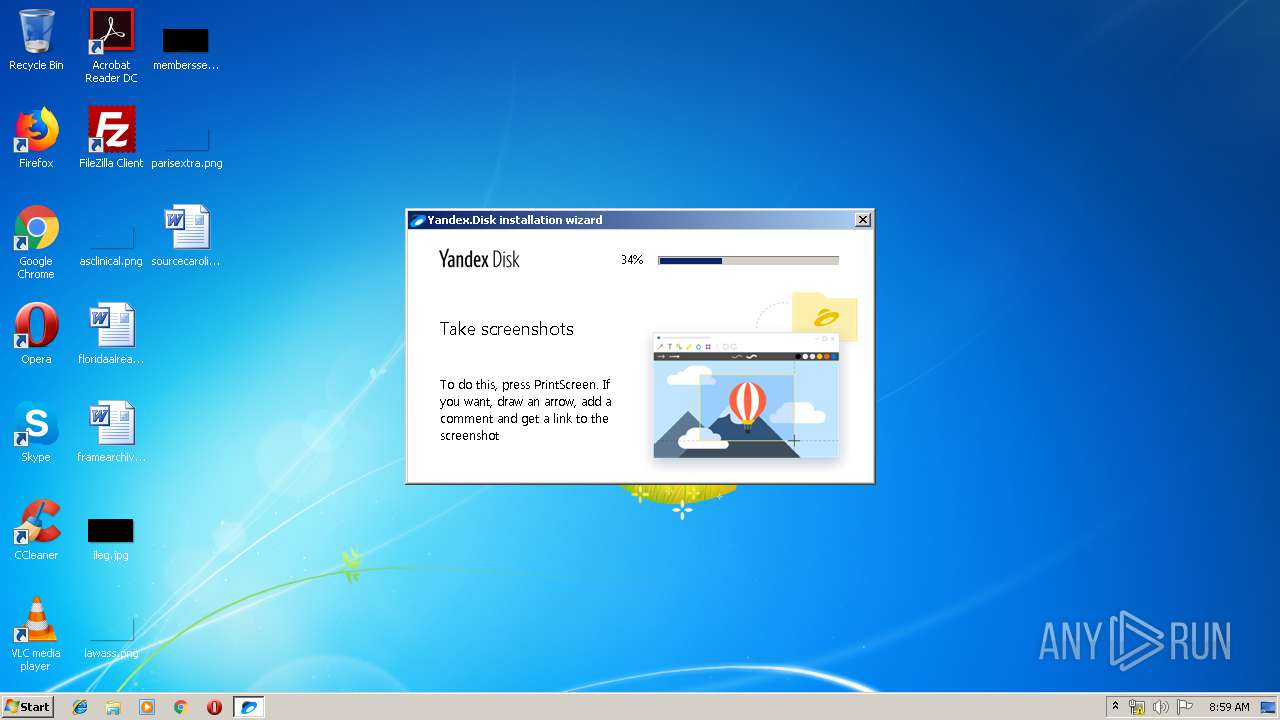Open Opera from the taskbar
This screenshot has height=720, width=1280.
click(x=214, y=707)
